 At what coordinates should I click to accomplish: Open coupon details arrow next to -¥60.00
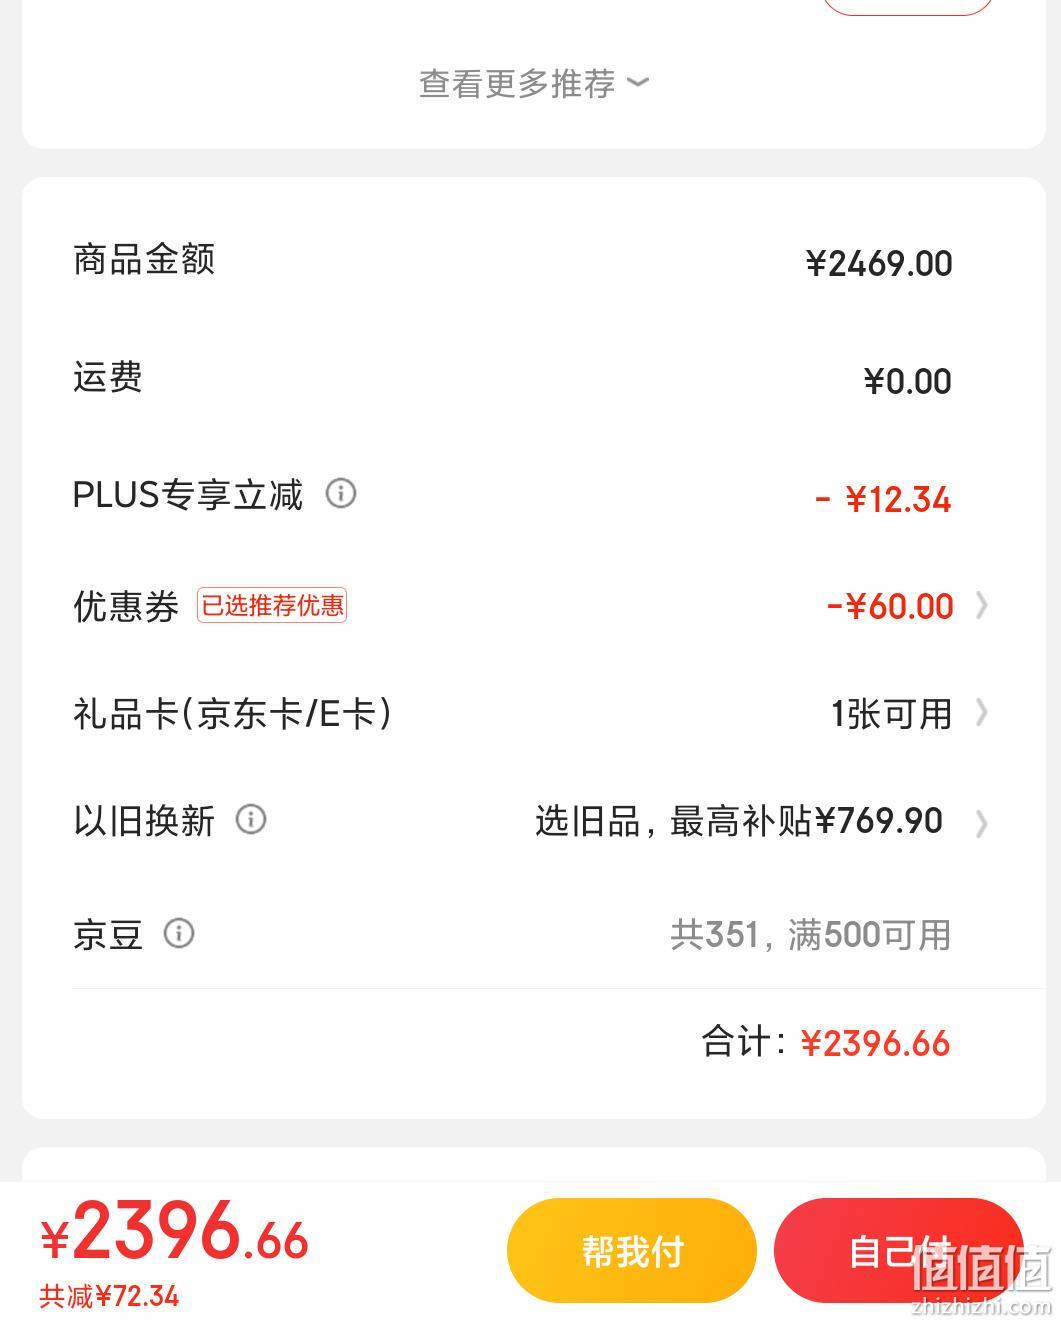[982, 606]
